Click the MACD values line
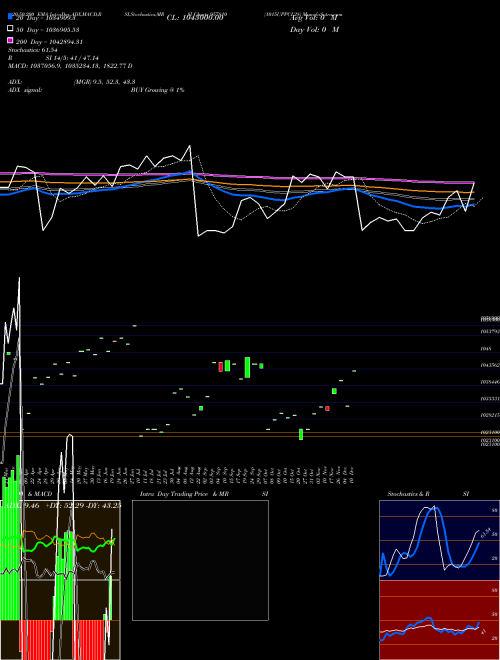Screen dimensions: 500x660 click(70, 66)
